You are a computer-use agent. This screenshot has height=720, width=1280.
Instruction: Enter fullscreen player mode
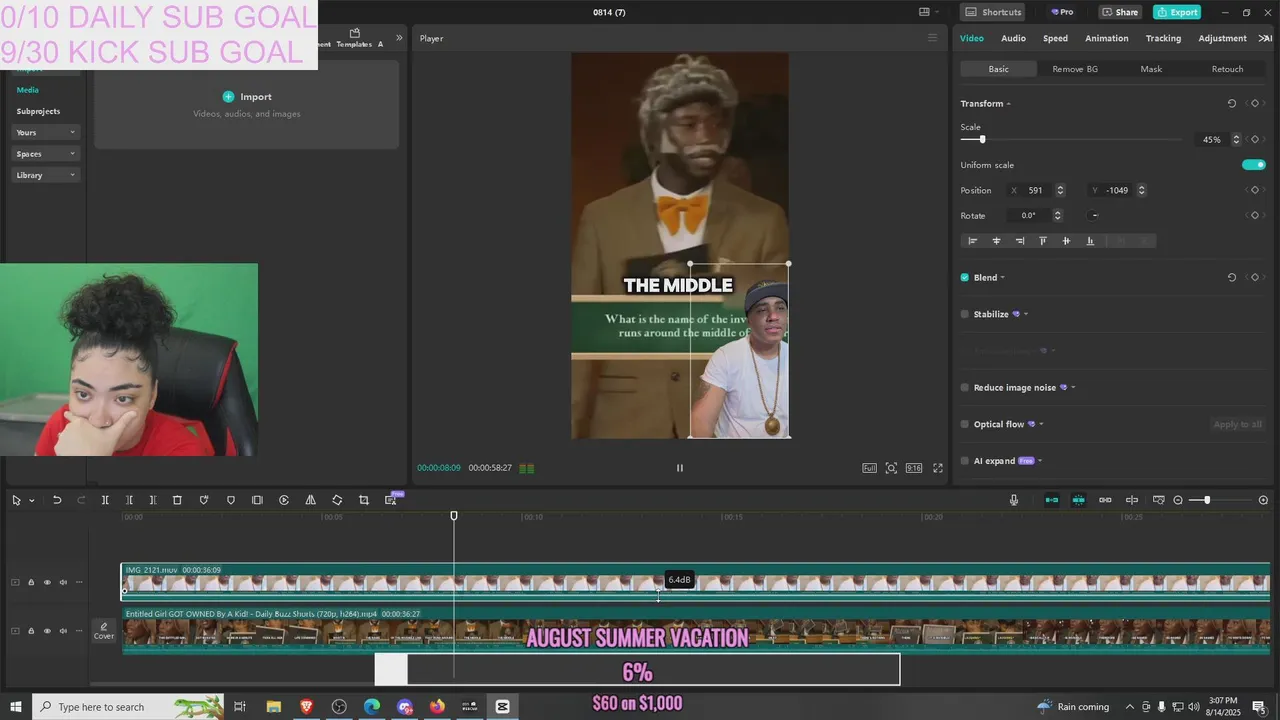coord(938,468)
